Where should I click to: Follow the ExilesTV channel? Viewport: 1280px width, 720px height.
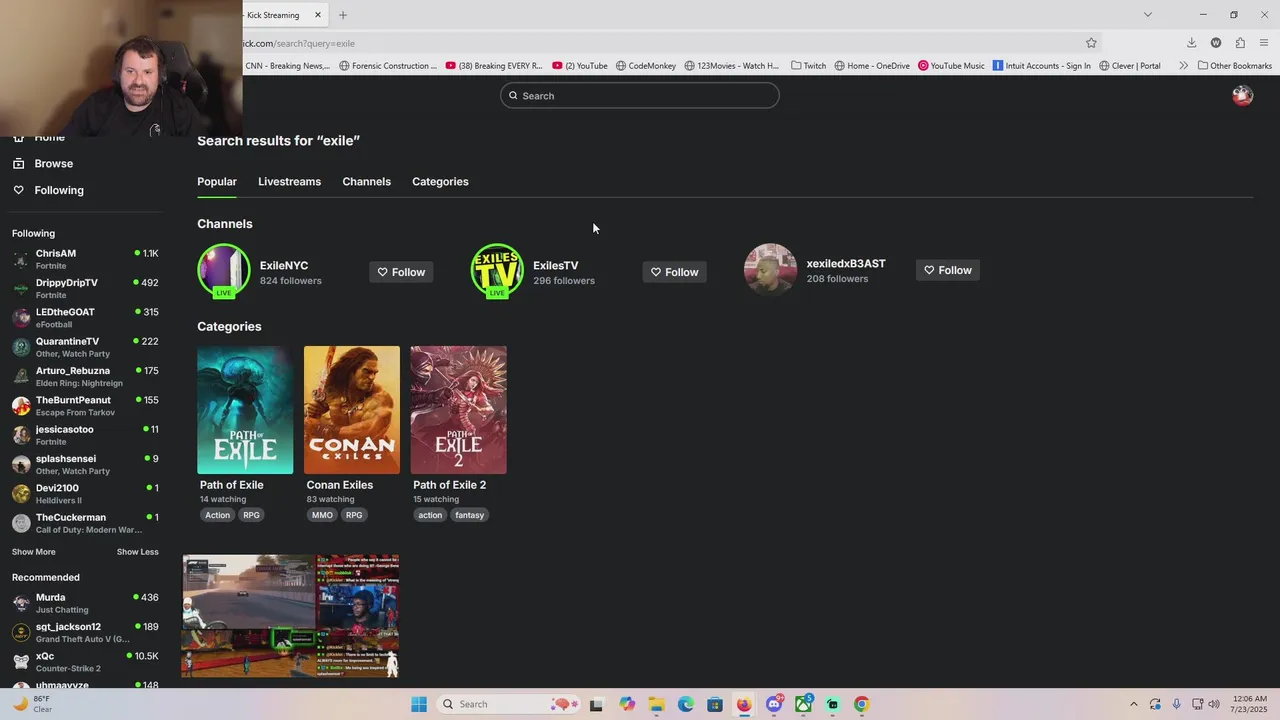pos(674,272)
